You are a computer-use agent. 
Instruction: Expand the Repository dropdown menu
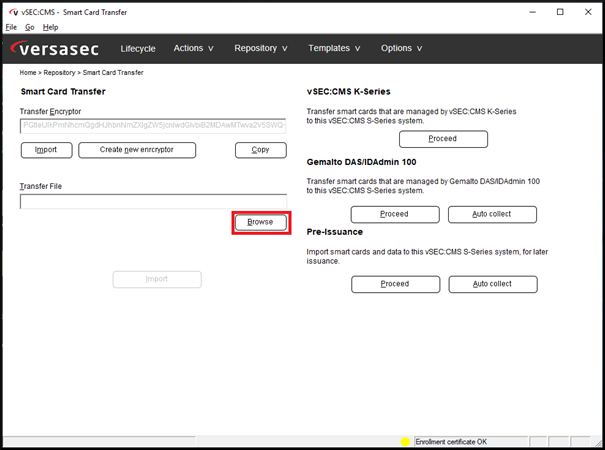tap(261, 48)
